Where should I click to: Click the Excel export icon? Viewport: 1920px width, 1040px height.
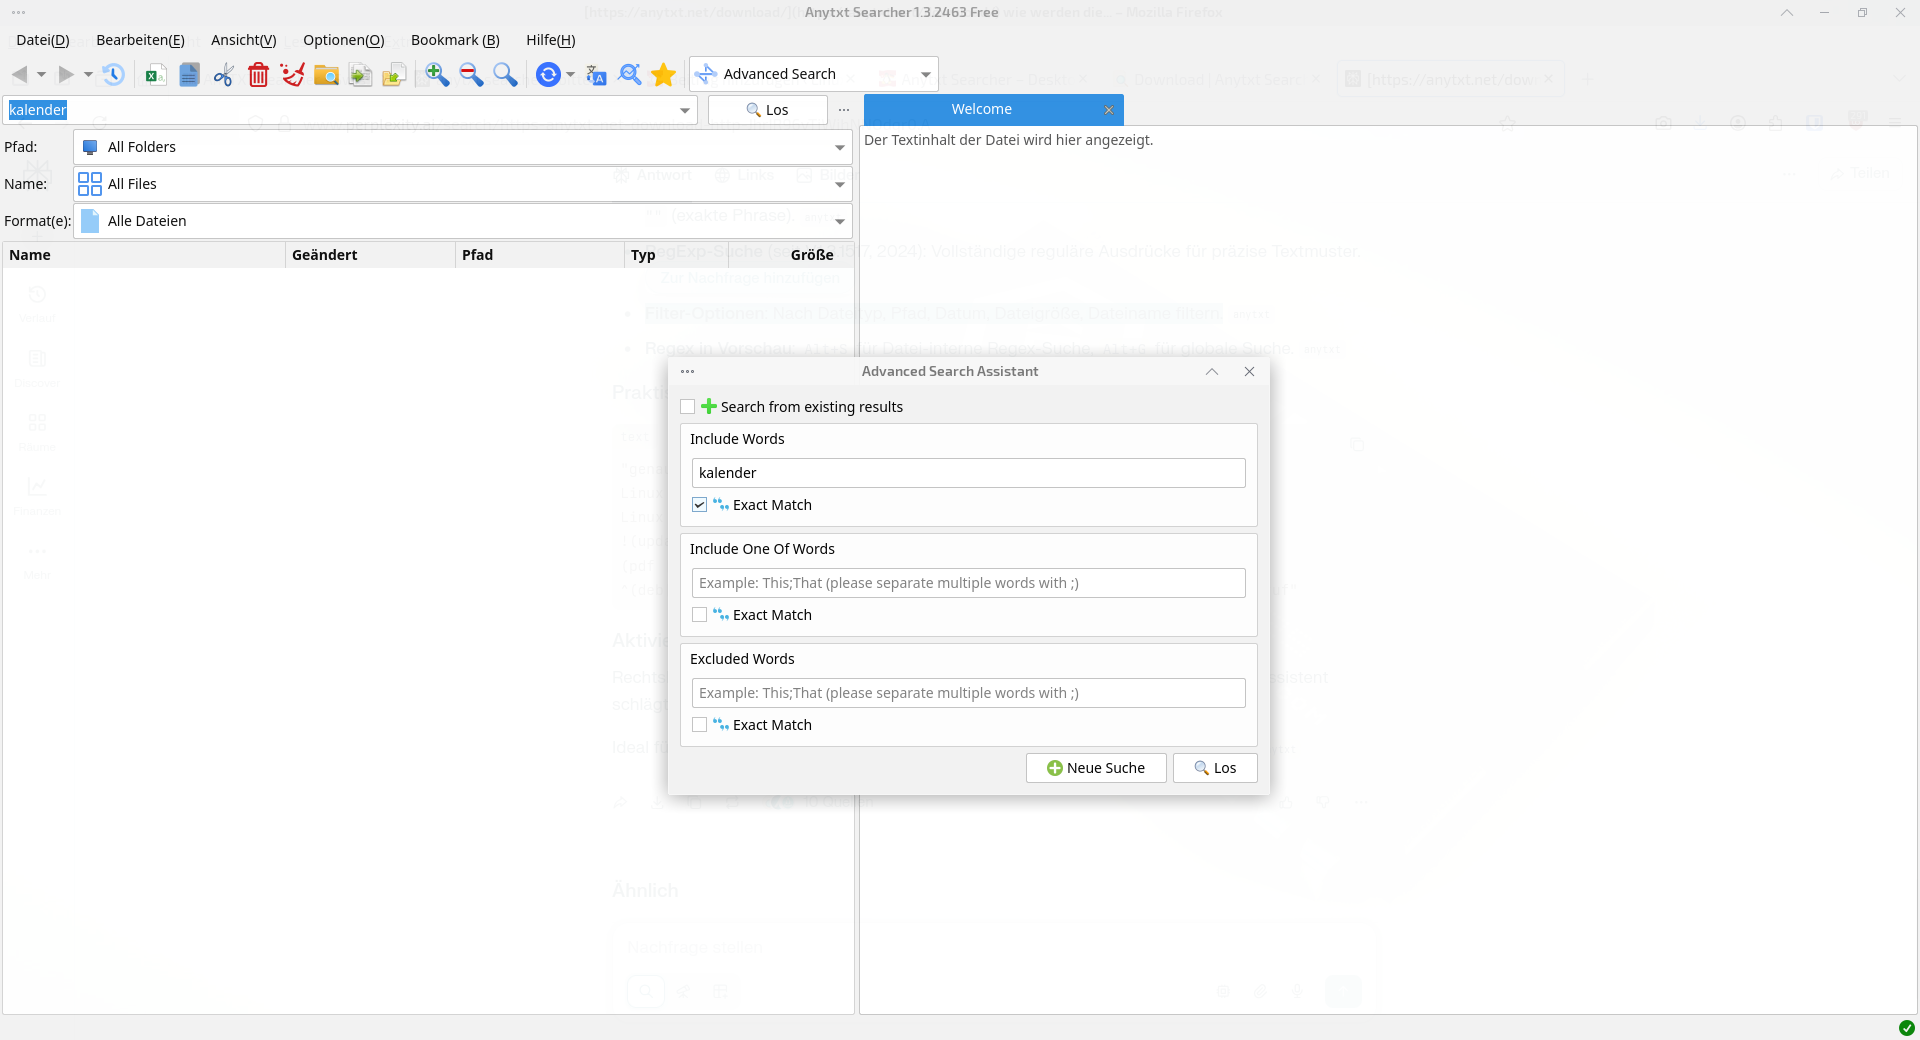tap(155, 74)
